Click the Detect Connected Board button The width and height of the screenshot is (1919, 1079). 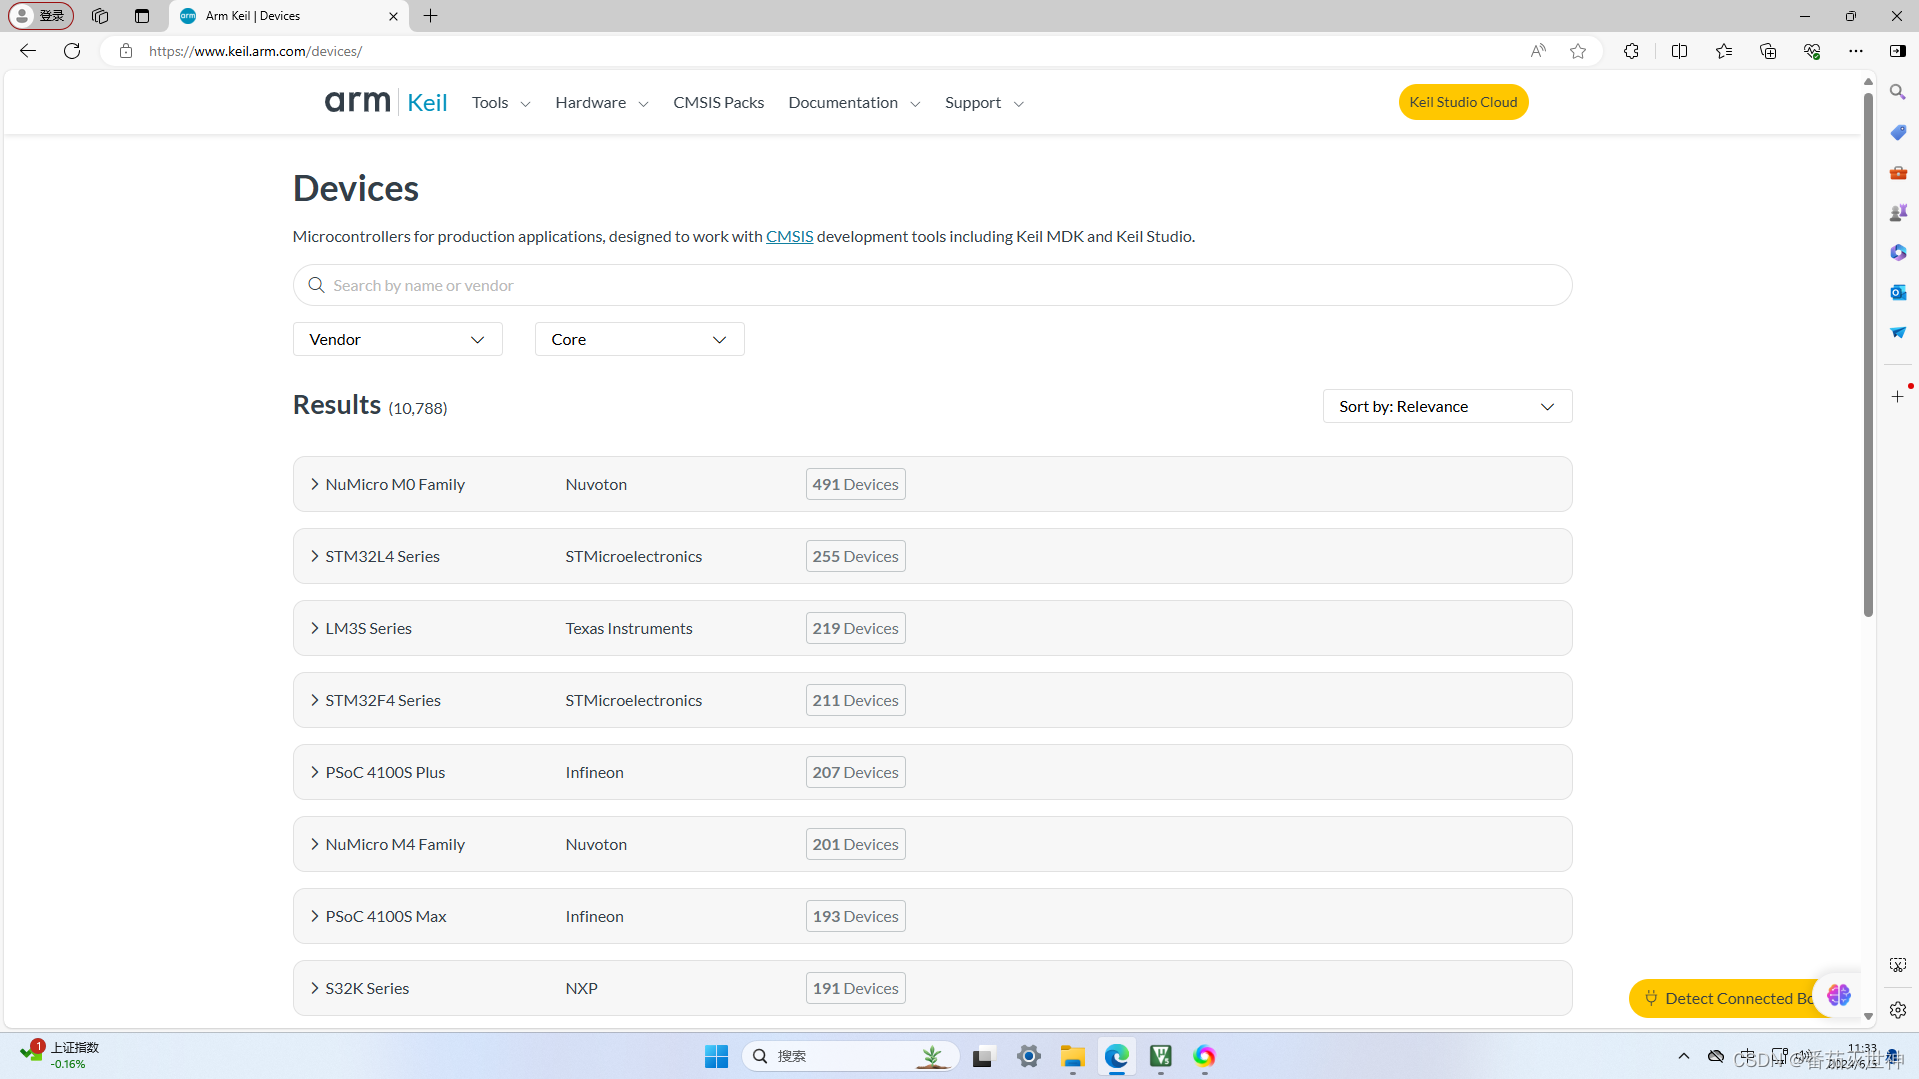tap(1730, 998)
